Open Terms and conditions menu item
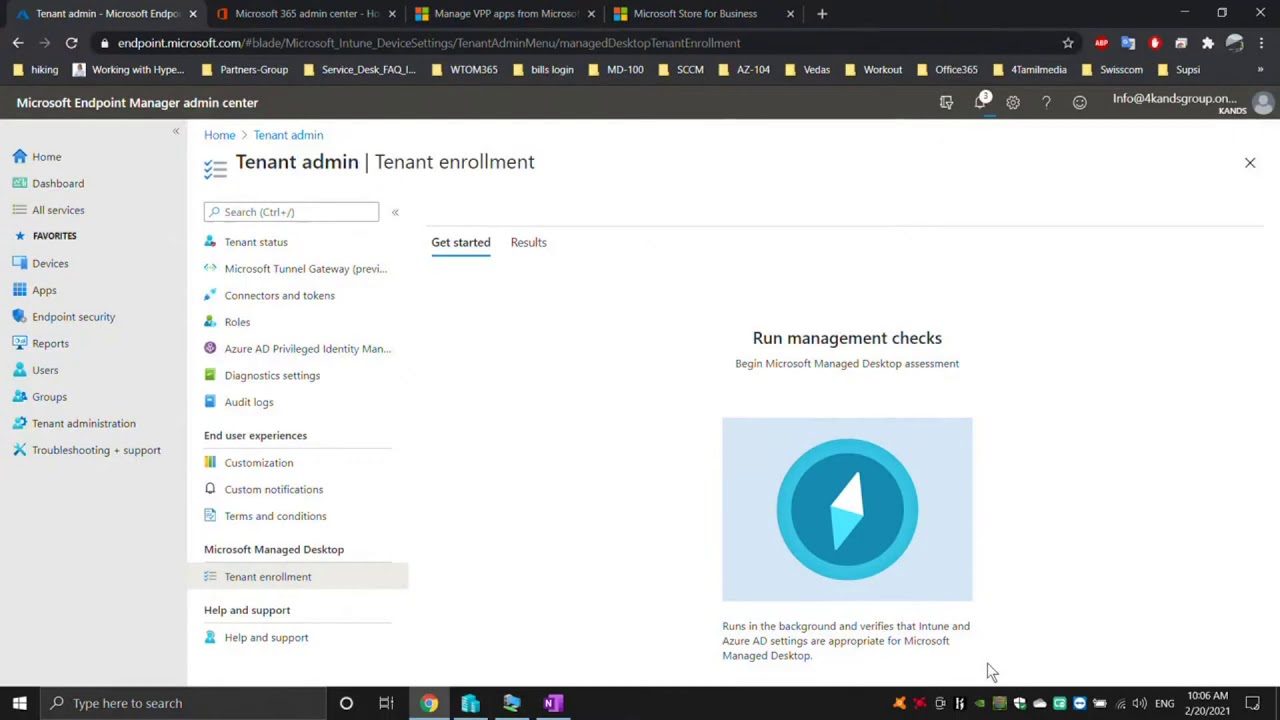Screen dimensions: 1280x720 [x=275, y=516]
